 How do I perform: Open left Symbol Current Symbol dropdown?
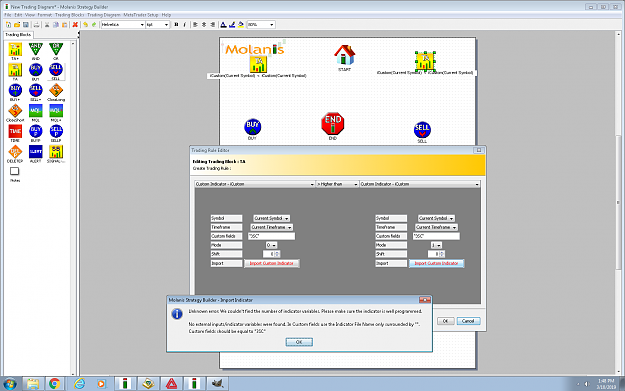point(271,218)
